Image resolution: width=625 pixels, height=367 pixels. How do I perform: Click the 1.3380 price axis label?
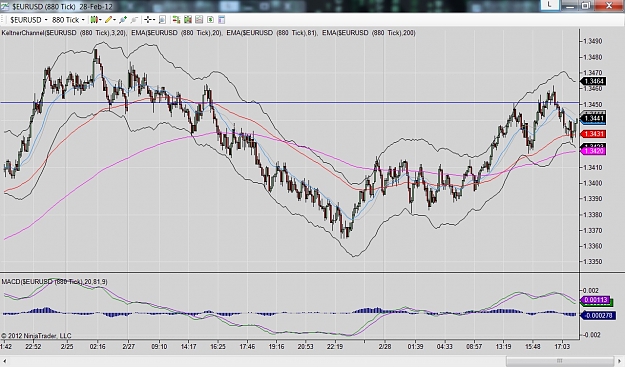point(593,215)
